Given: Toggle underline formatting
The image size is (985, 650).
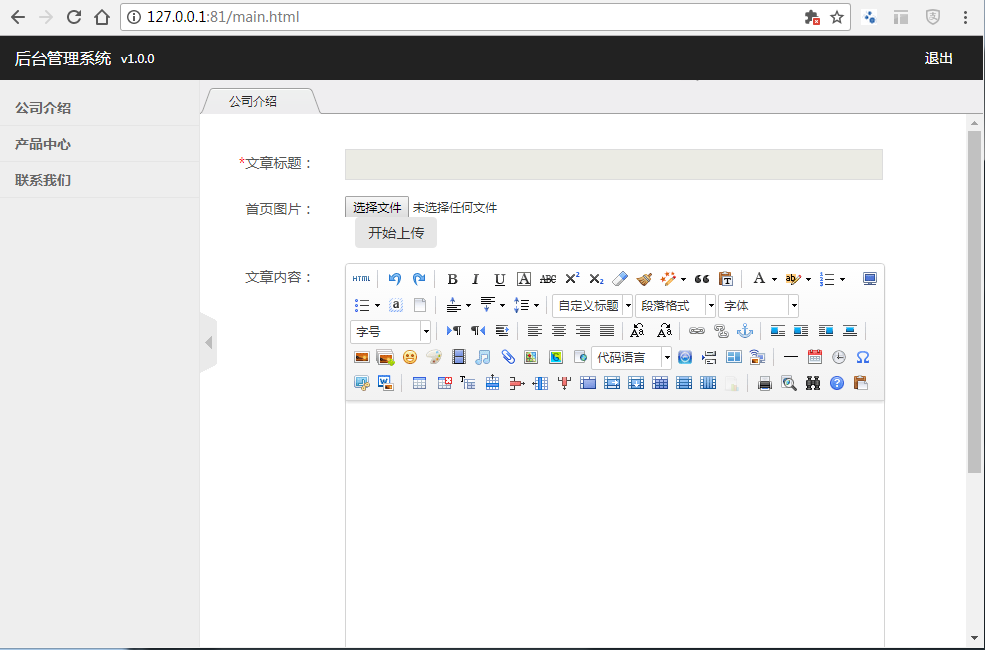Looking at the screenshot, I should tap(499, 279).
